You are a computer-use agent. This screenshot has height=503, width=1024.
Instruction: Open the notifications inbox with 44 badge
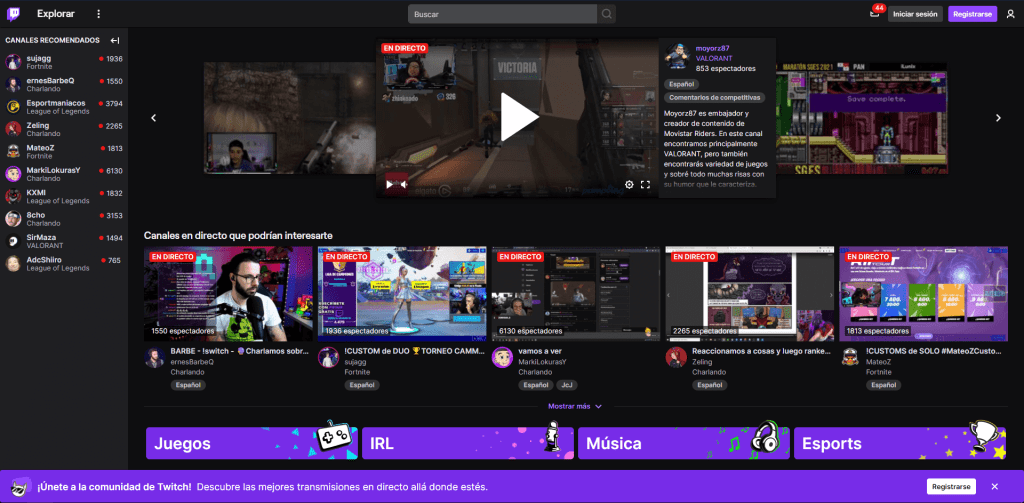point(875,14)
